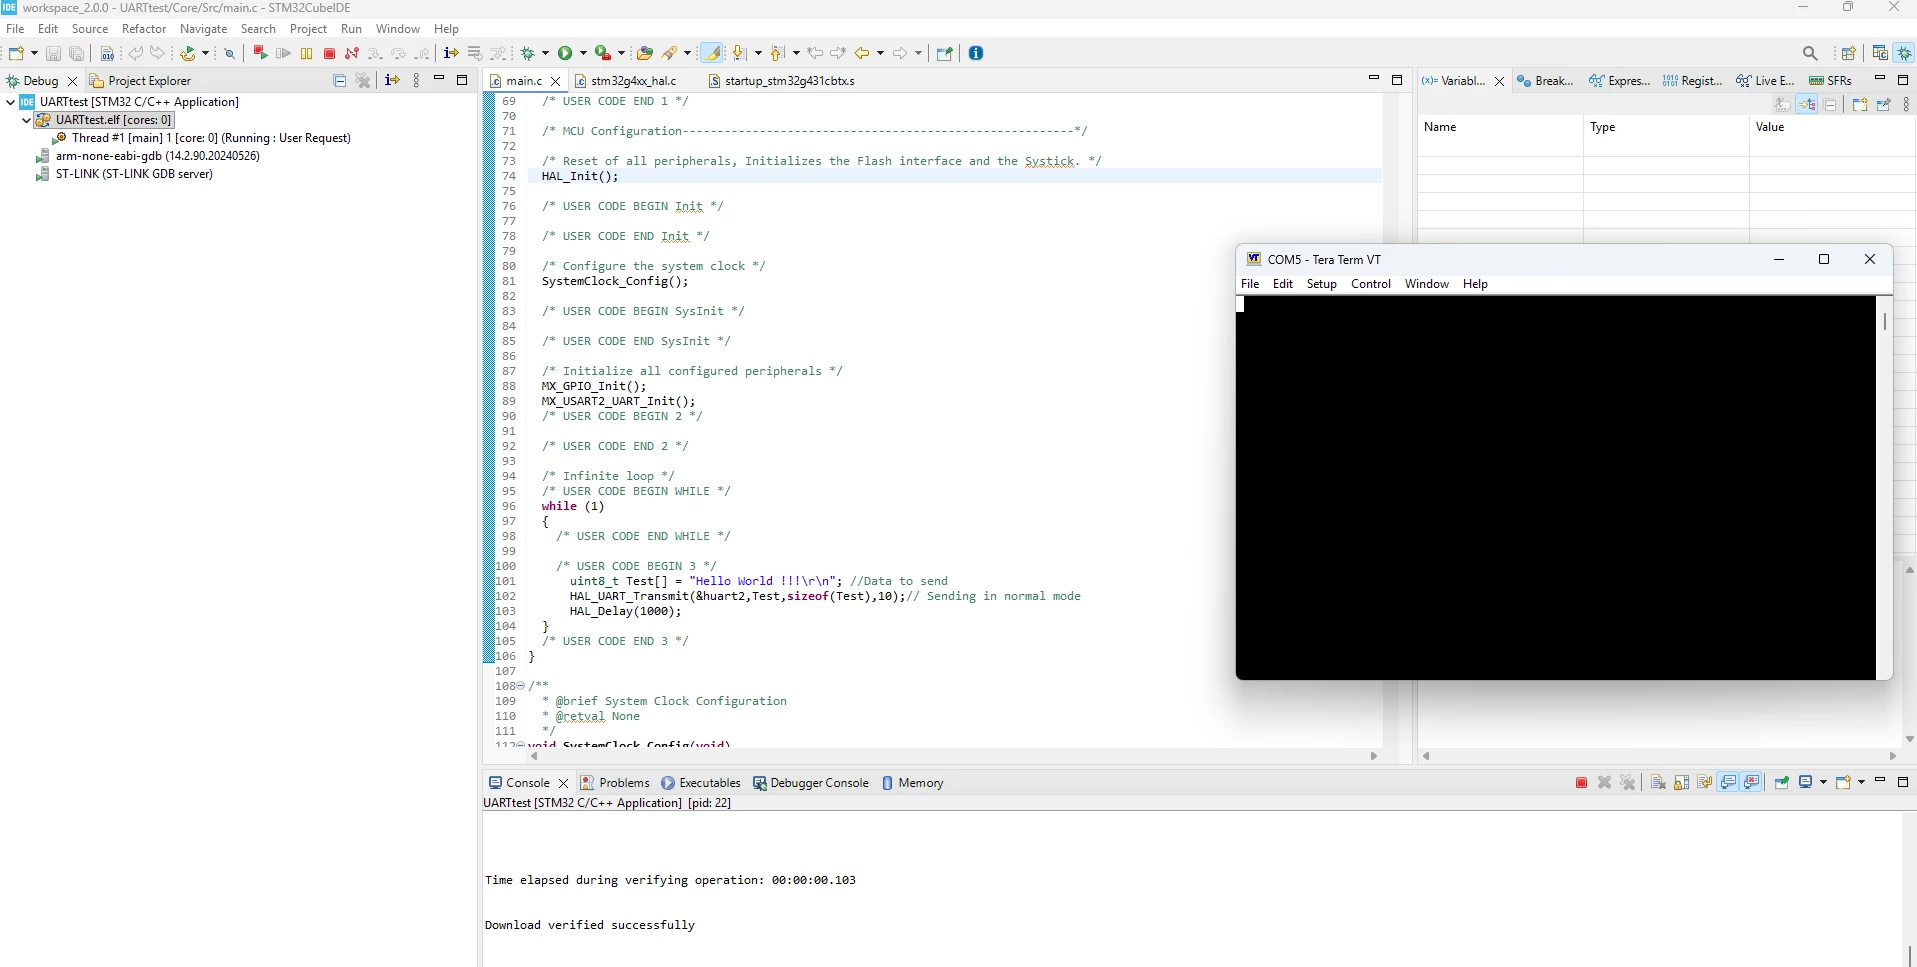Click Clear Console icon

[x=1658, y=783]
